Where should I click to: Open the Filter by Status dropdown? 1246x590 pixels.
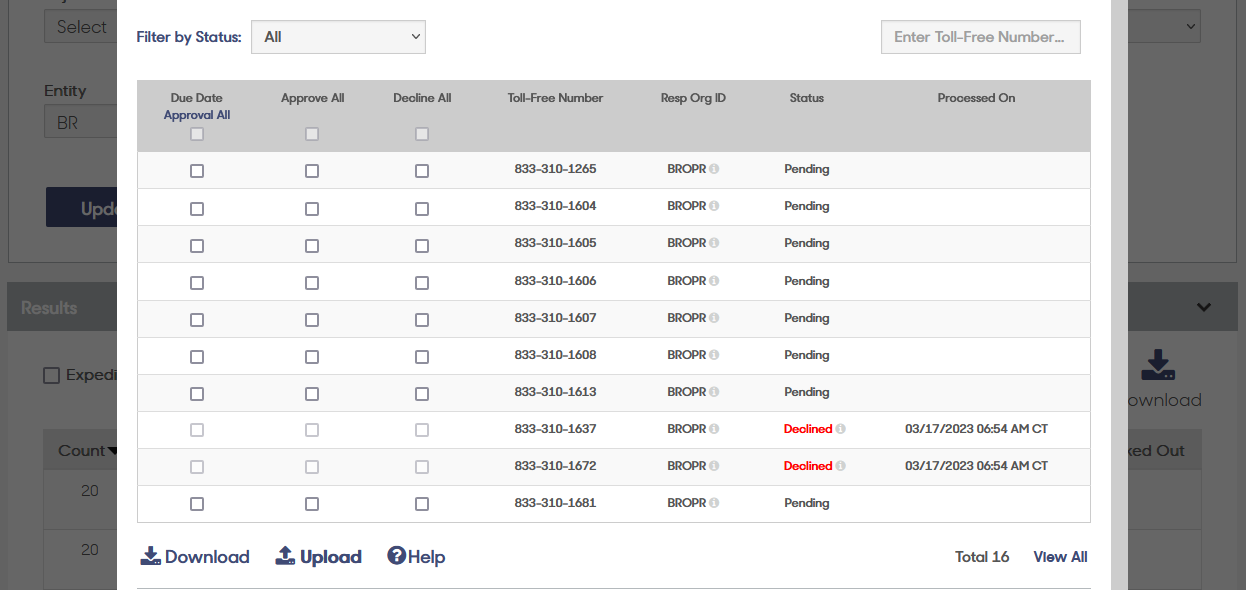point(338,36)
